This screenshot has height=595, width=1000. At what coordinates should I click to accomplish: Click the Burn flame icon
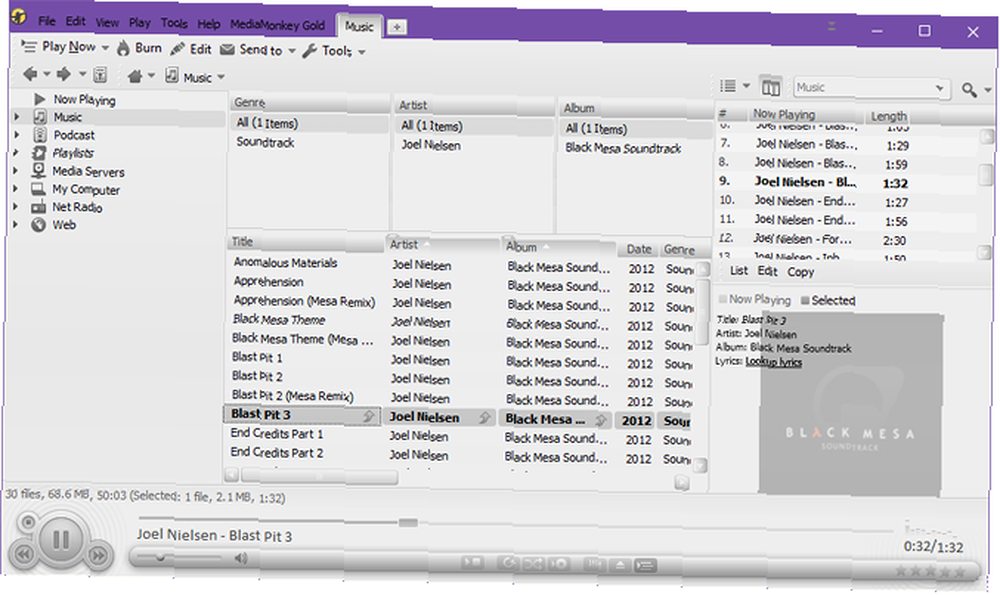123,48
